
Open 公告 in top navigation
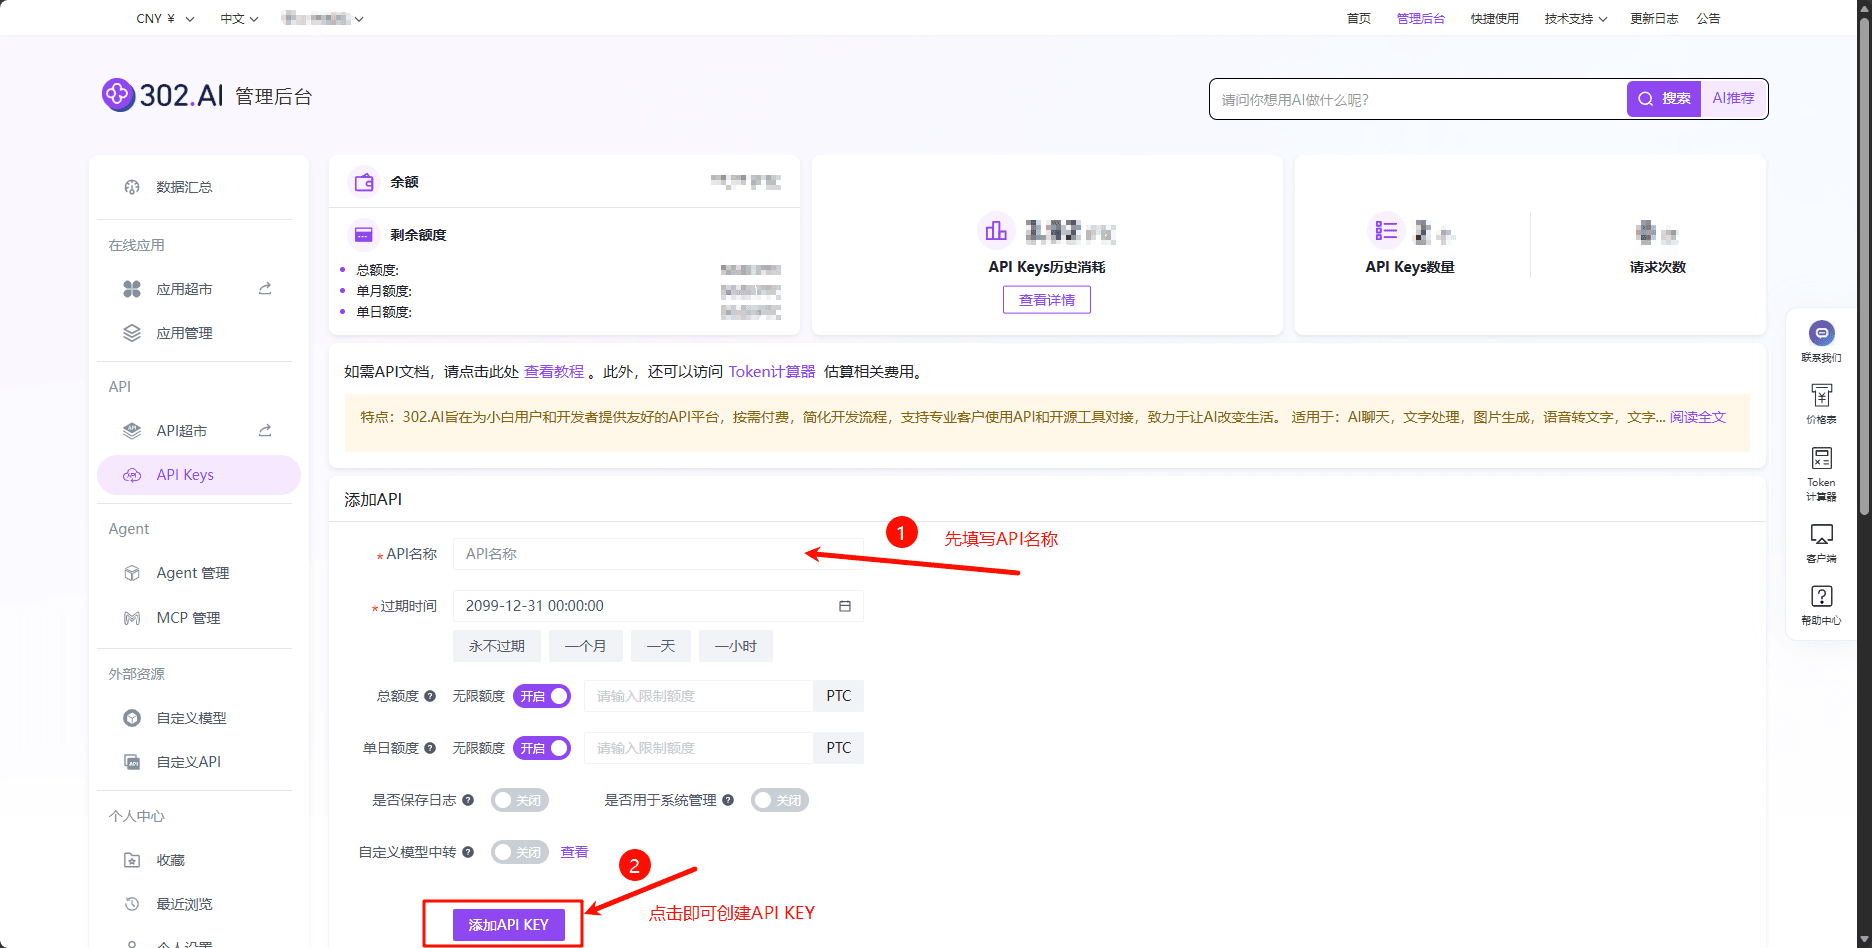[1708, 19]
